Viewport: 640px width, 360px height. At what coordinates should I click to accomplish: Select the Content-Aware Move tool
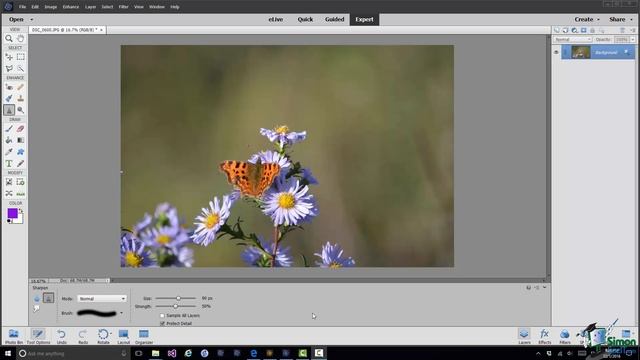point(9,193)
